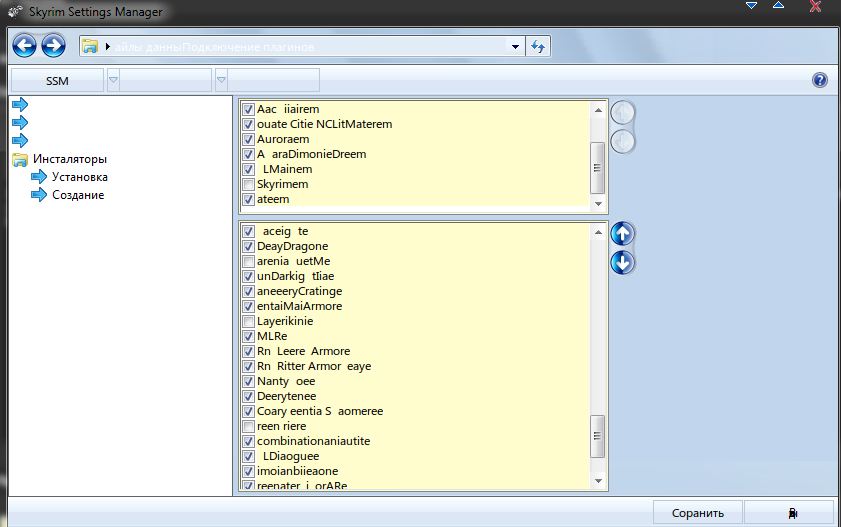Click the first blue arrow in the sidebar

[x=20, y=105]
